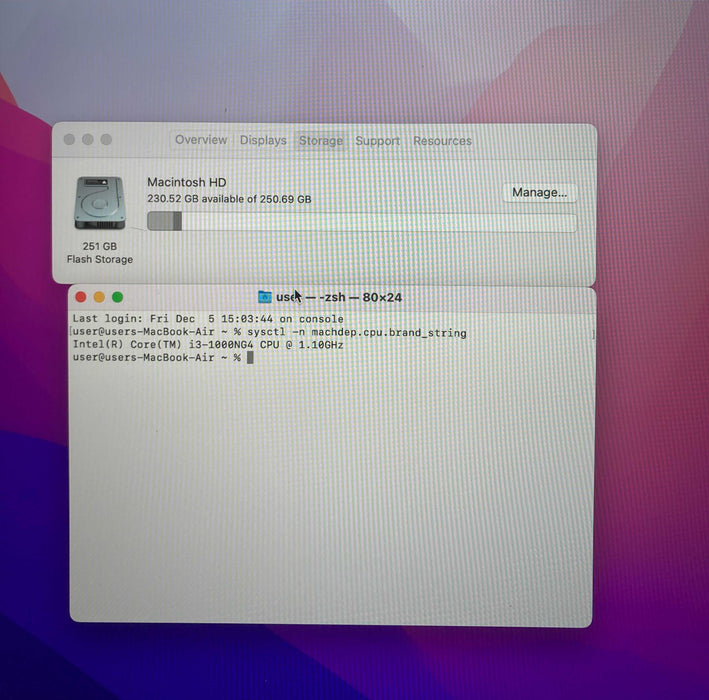Close the Terminal window with red button
The height and width of the screenshot is (700, 709).
point(81,297)
